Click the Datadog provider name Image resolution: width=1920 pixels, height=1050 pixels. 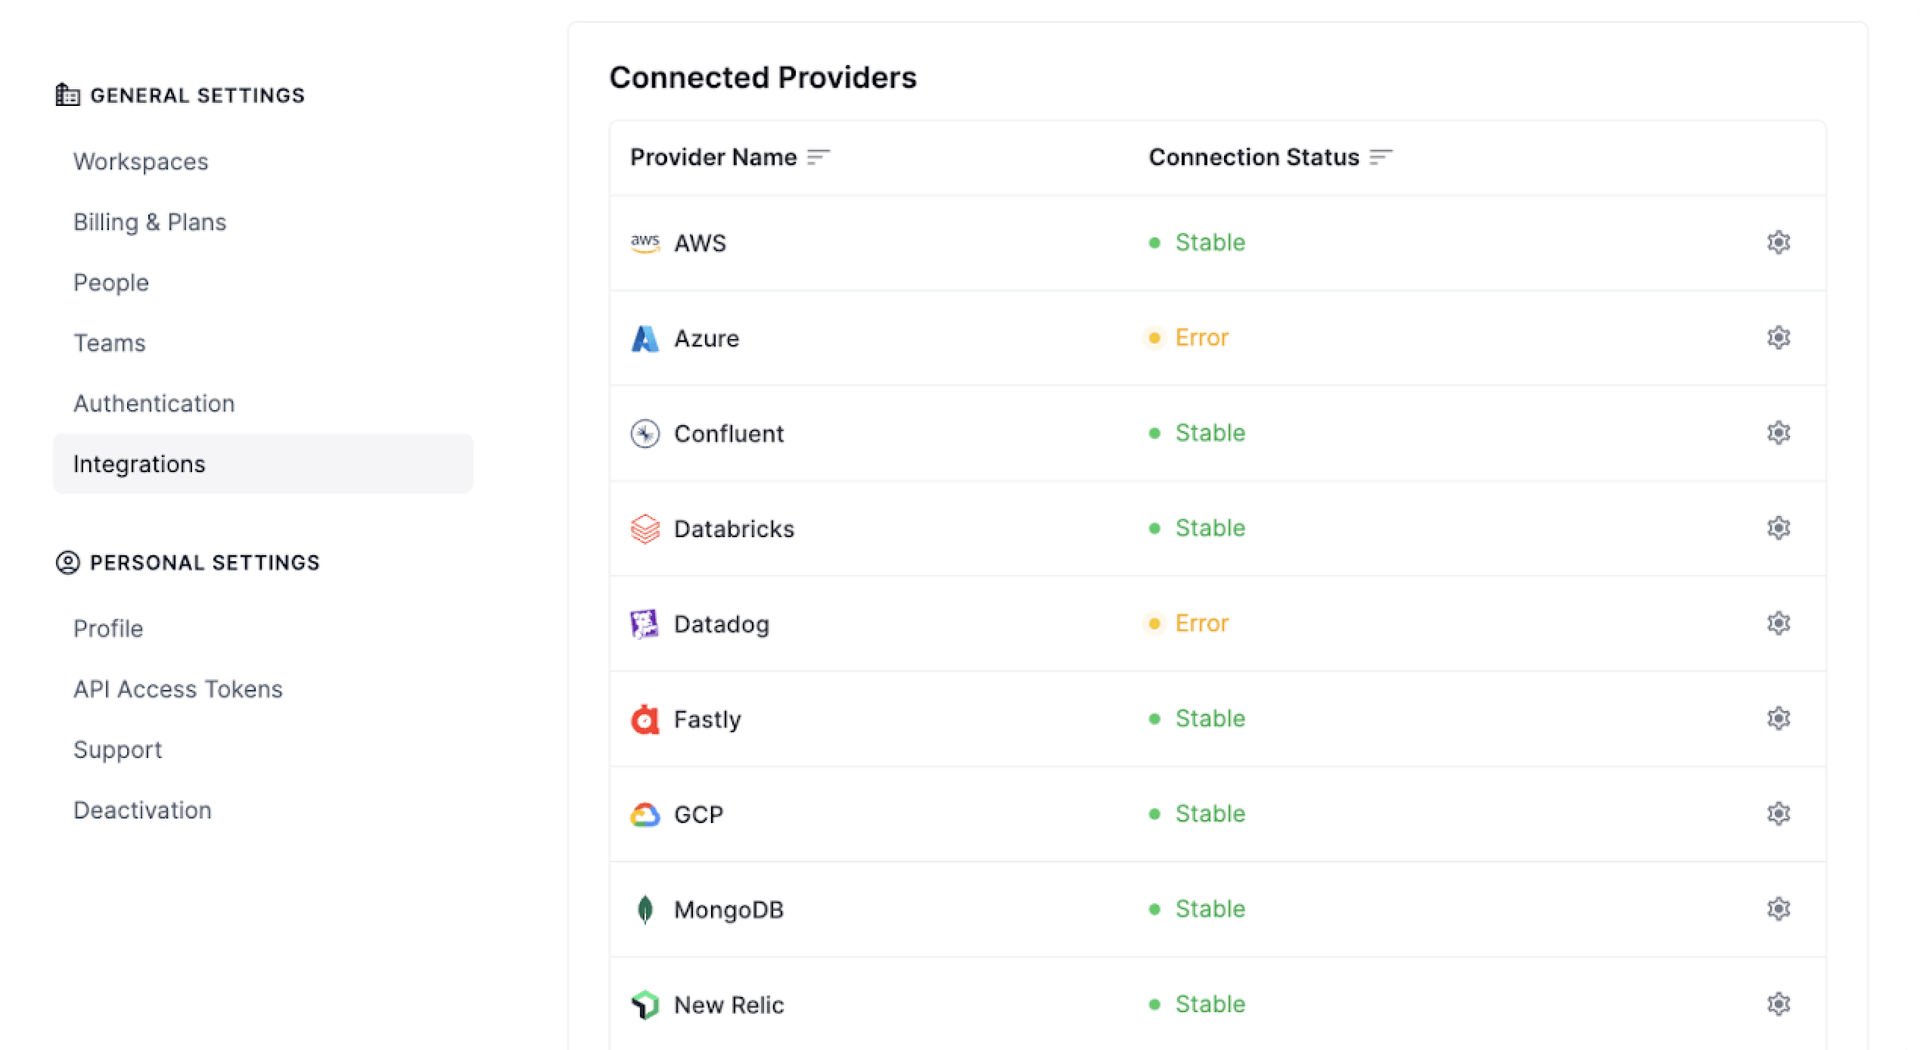pos(721,625)
